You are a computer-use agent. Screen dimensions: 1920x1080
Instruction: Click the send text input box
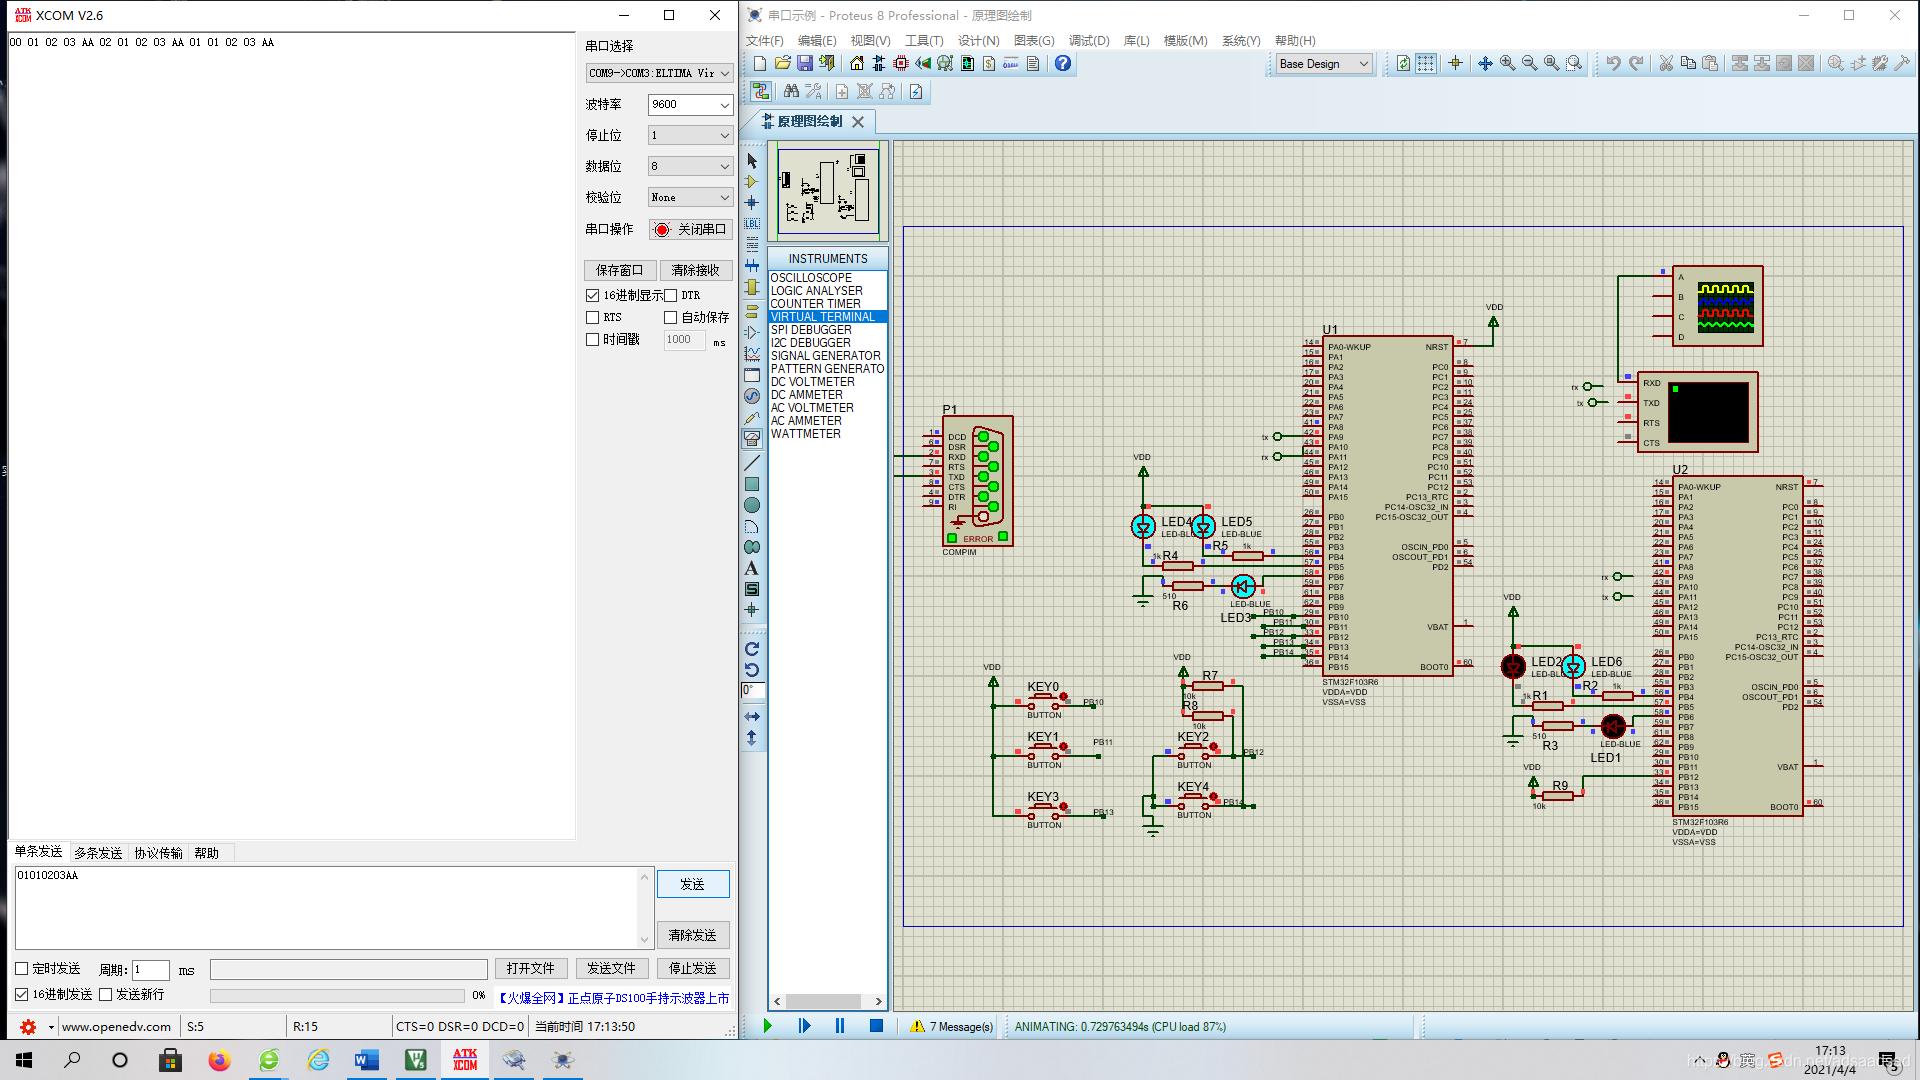[328, 908]
